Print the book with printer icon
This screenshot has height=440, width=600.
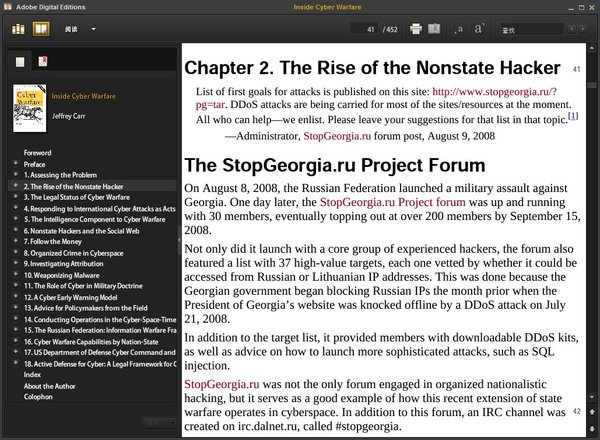416,29
